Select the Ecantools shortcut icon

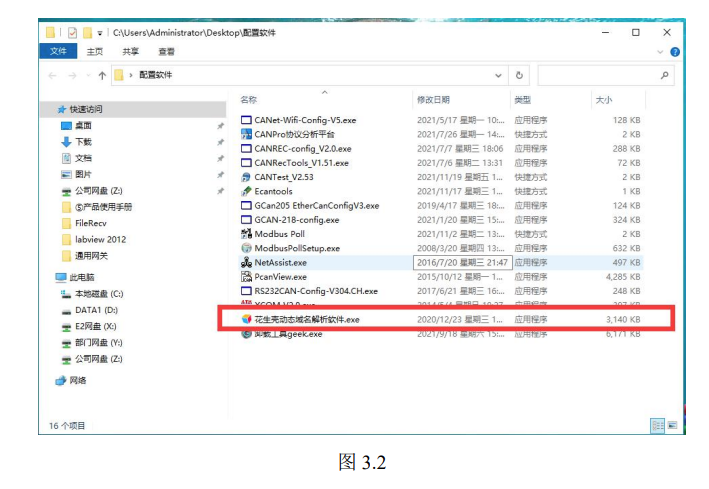click(246, 191)
